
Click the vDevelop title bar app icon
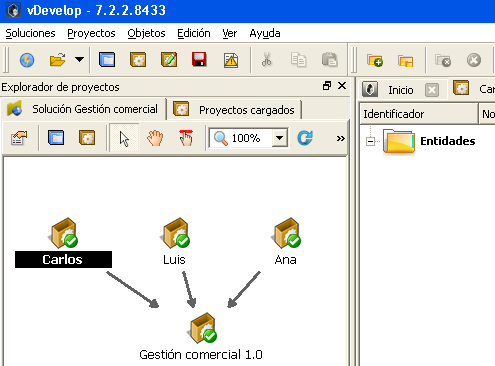13,10
